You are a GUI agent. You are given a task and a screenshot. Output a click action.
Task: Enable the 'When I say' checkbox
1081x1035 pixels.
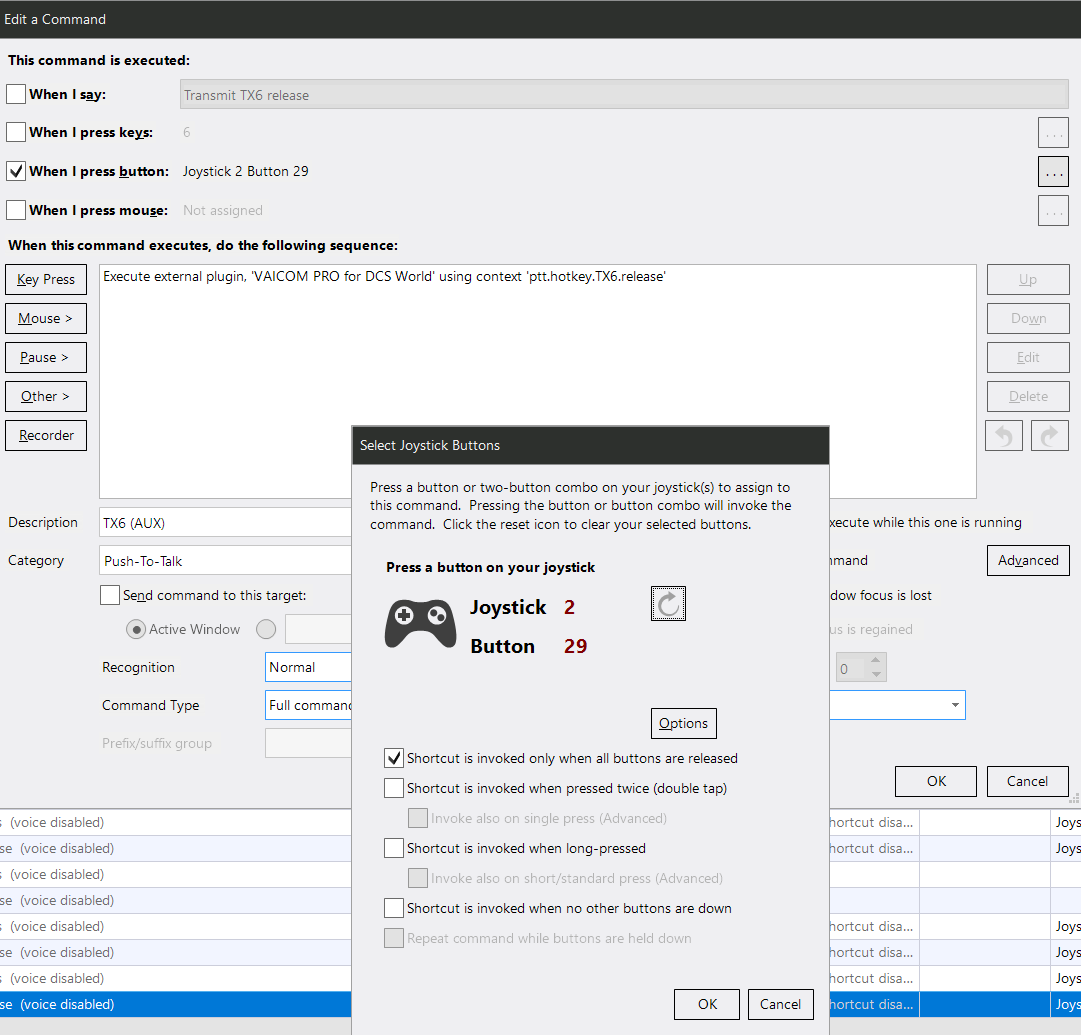(16, 94)
